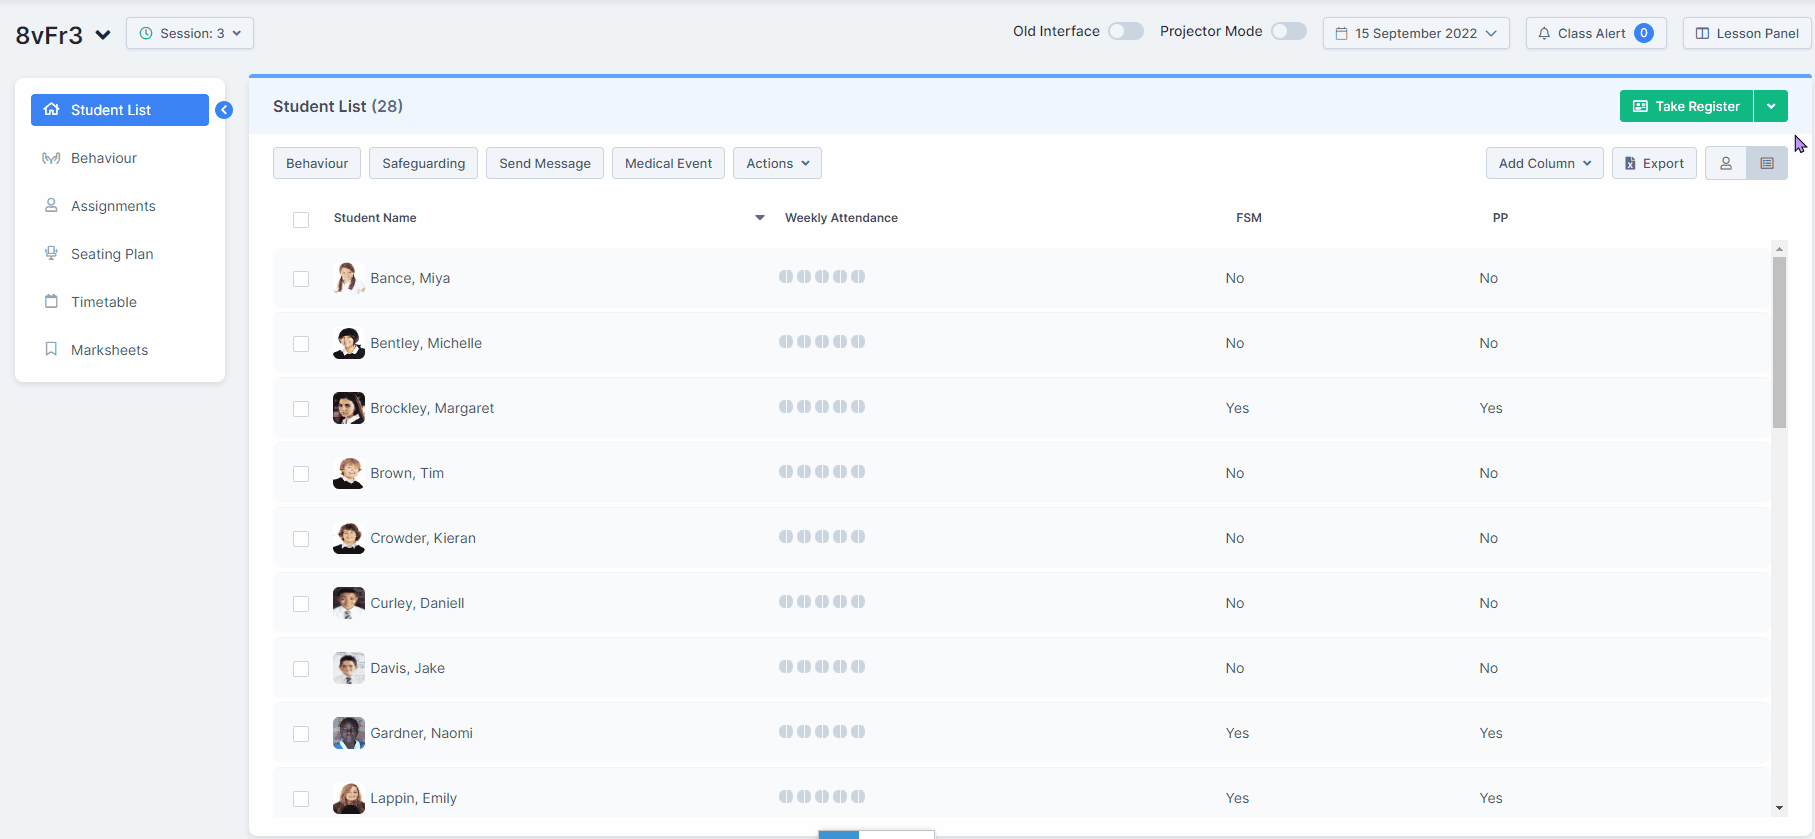Switch to list view icon
This screenshot has height=839, width=1815.
(1767, 163)
